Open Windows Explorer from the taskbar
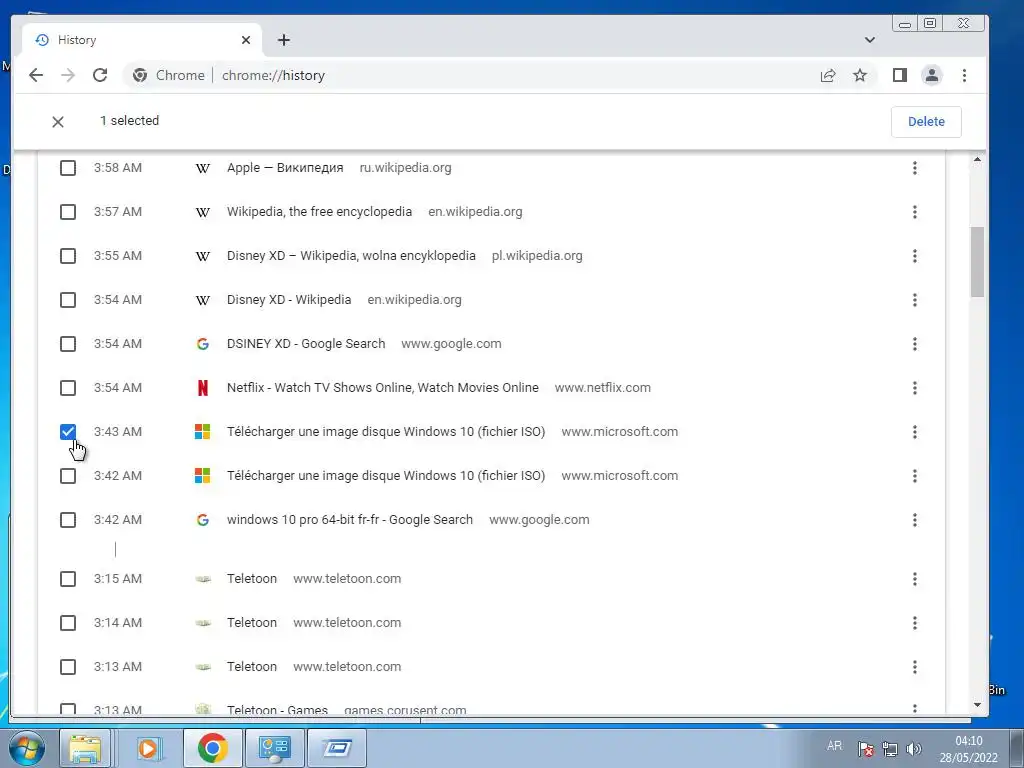The image size is (1024, 768). coord(85,748)
